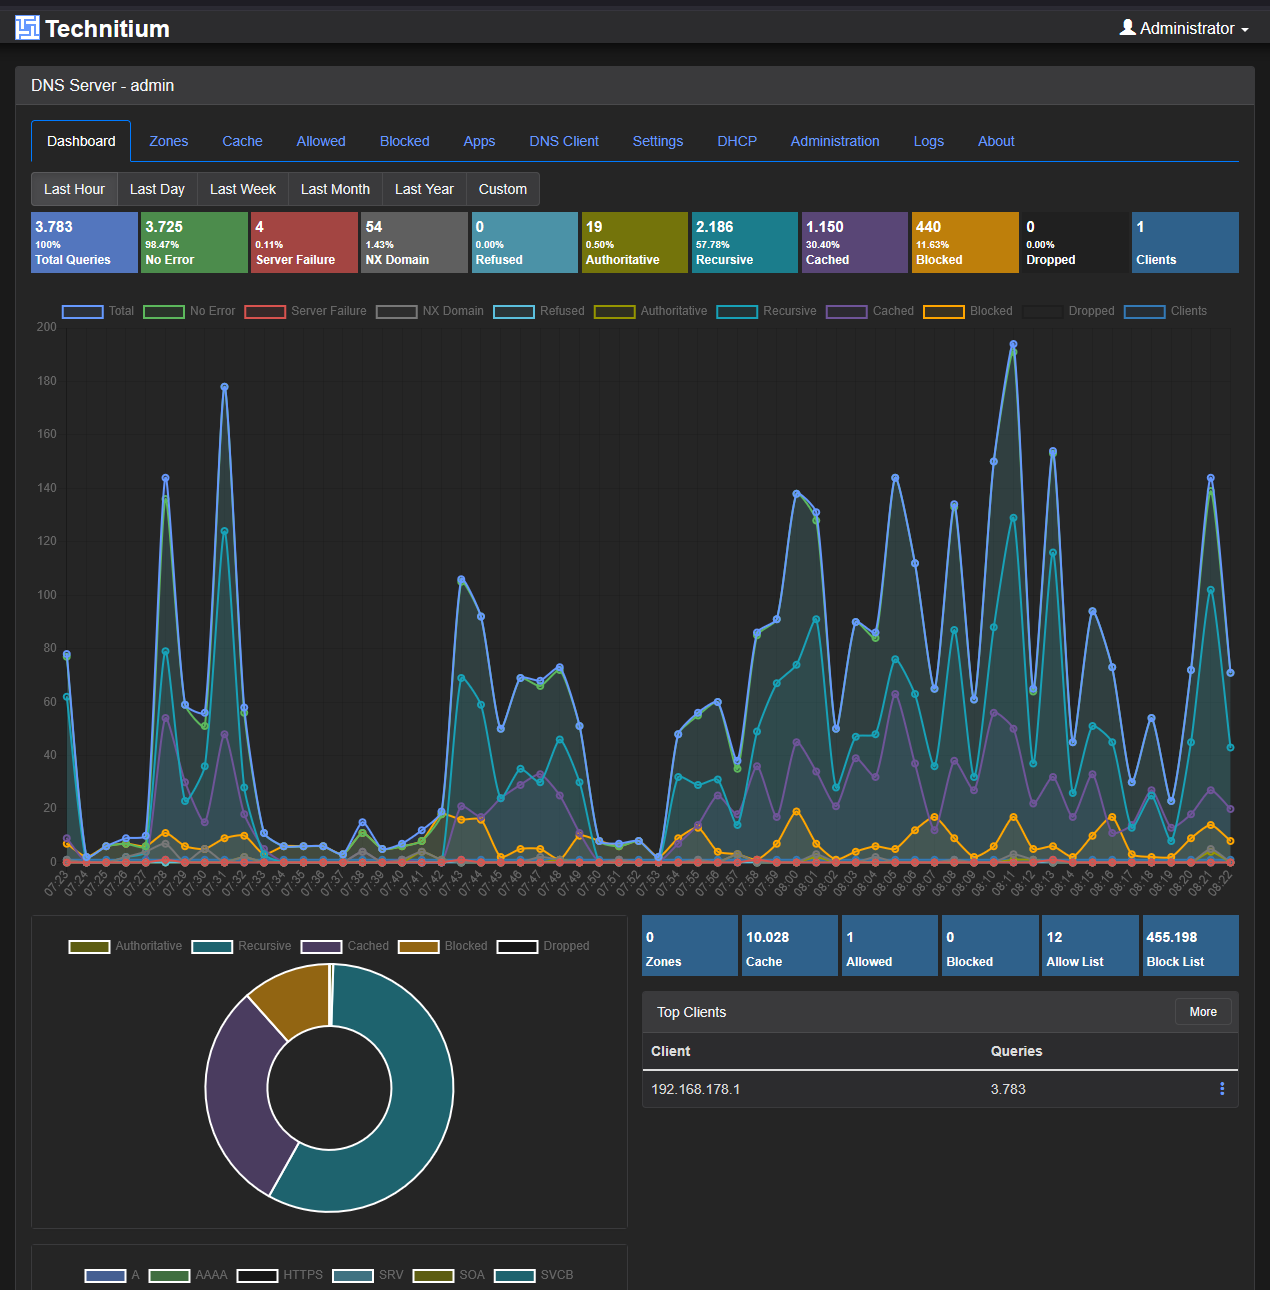Screen dimensions: 1270x1290
Task: Toggle Cached series in line chart legend
Action: [x=870, y=311]
